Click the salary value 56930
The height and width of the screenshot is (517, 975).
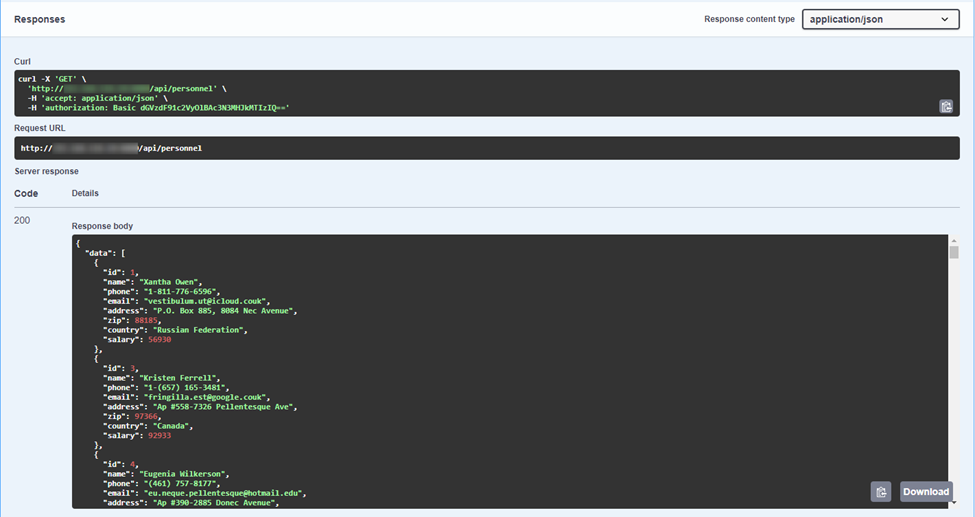coord(159,340)
